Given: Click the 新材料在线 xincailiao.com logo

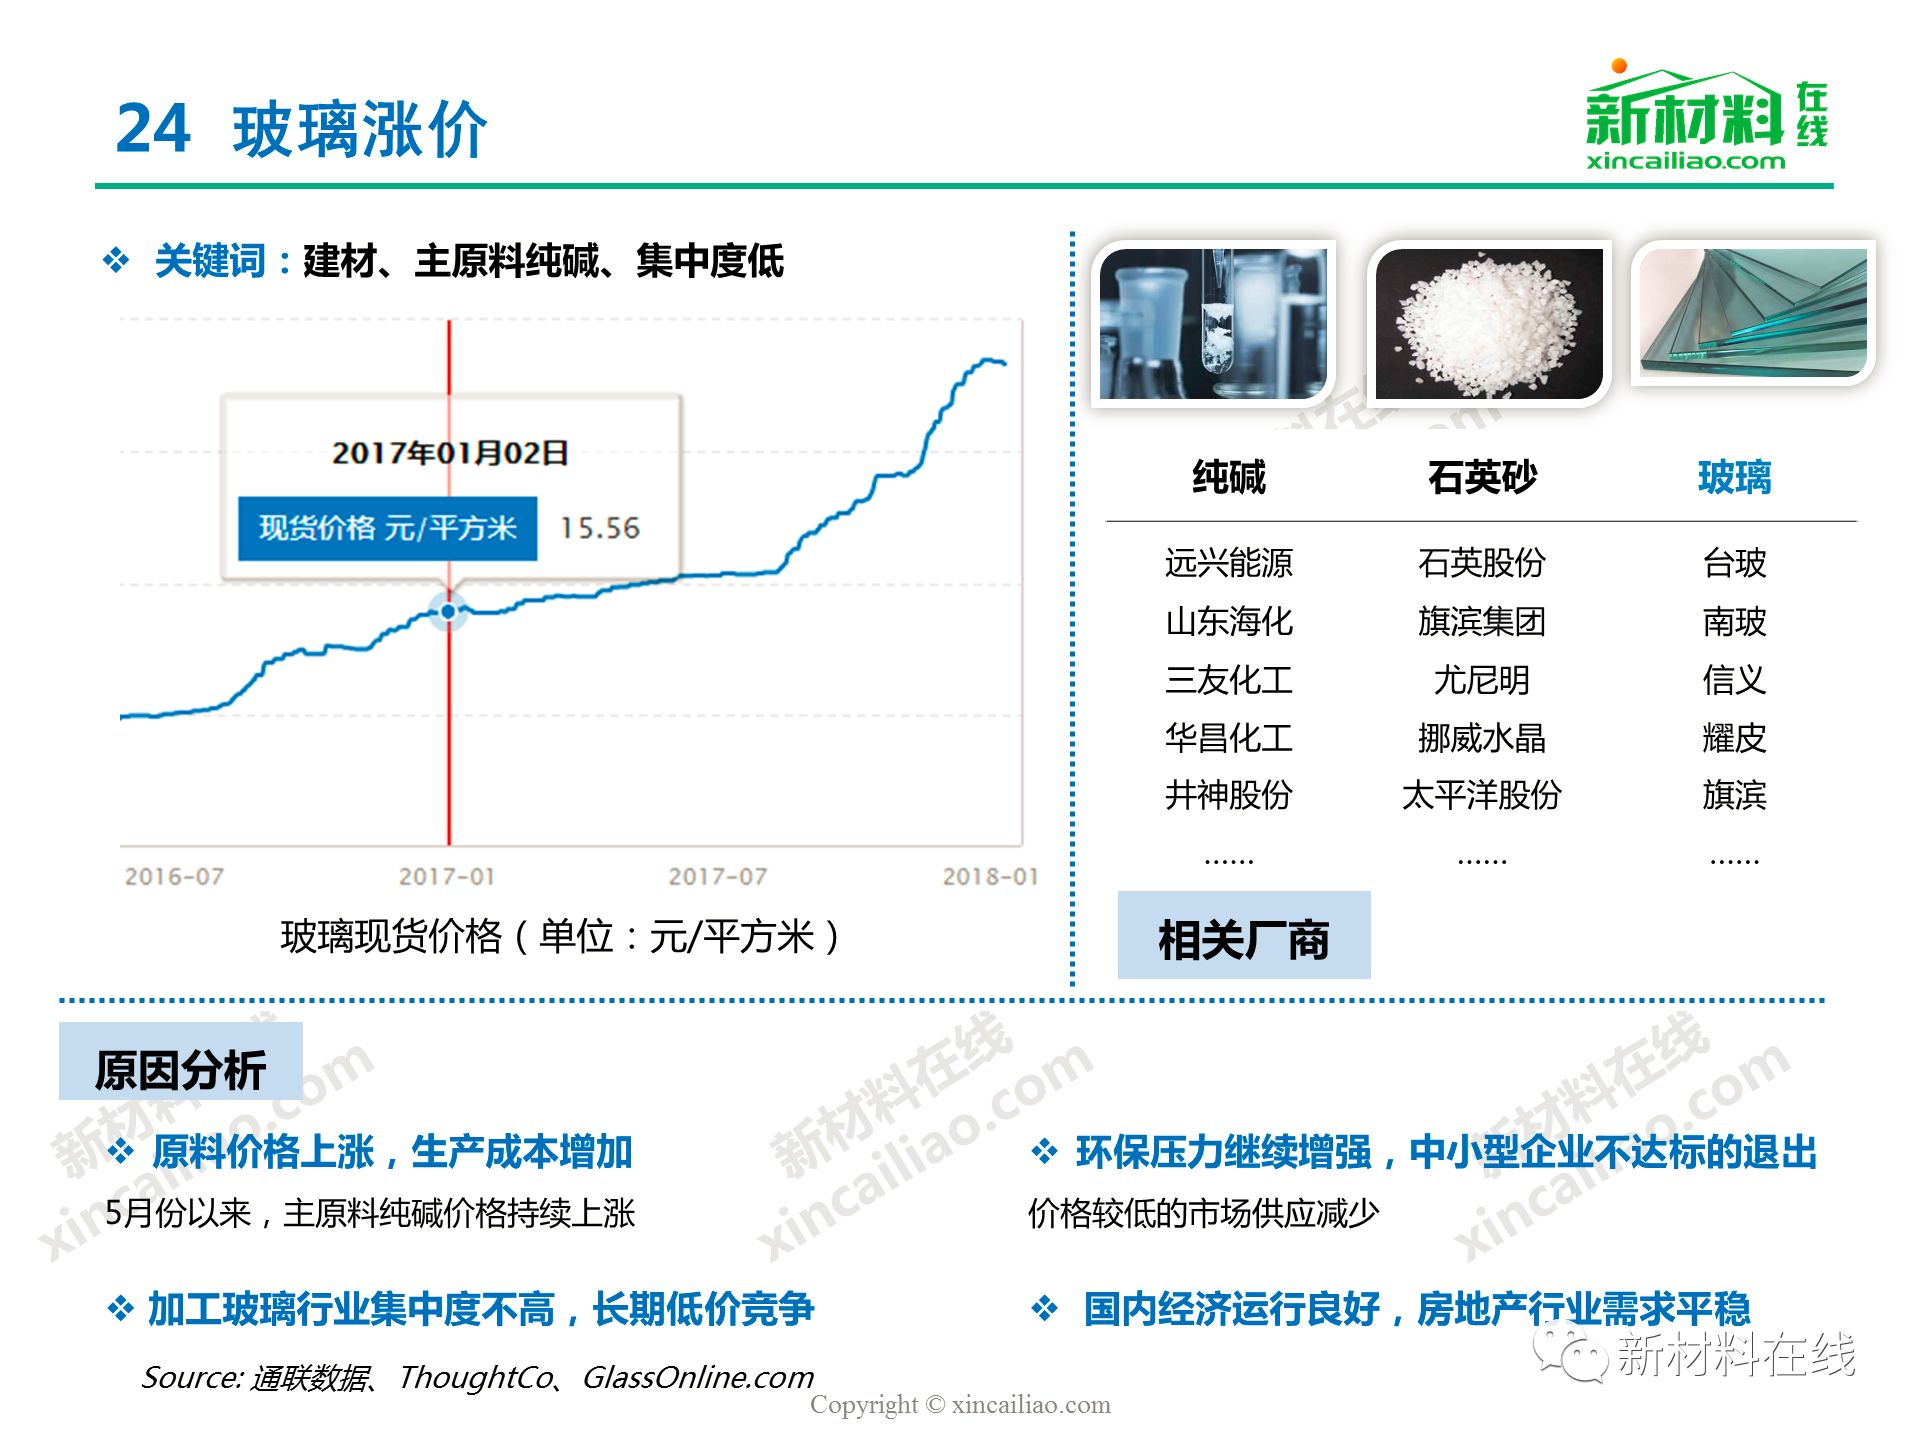Looking at the screenshot, I should [1706, 116].
